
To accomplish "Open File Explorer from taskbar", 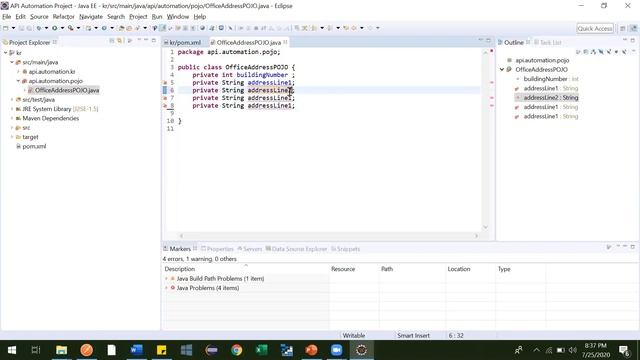I will pyautogui.click(x=62, y=350).
